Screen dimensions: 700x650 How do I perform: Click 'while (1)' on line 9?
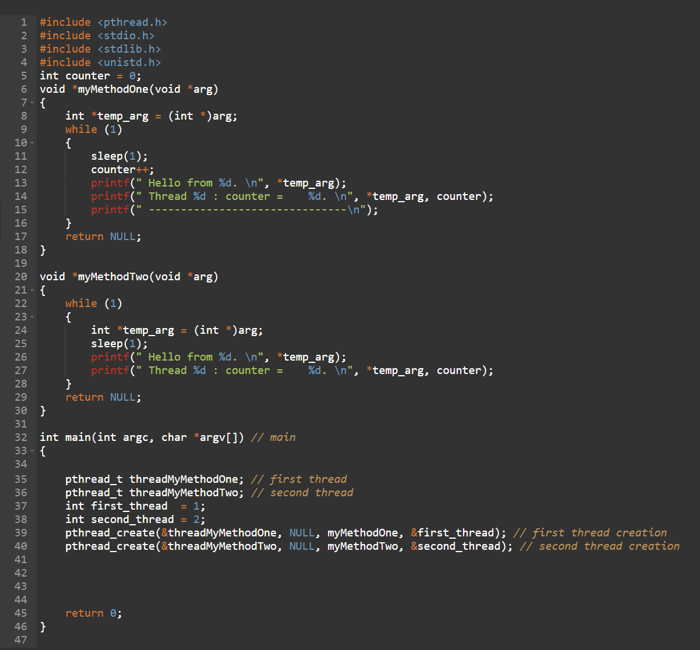click(94, 129)
